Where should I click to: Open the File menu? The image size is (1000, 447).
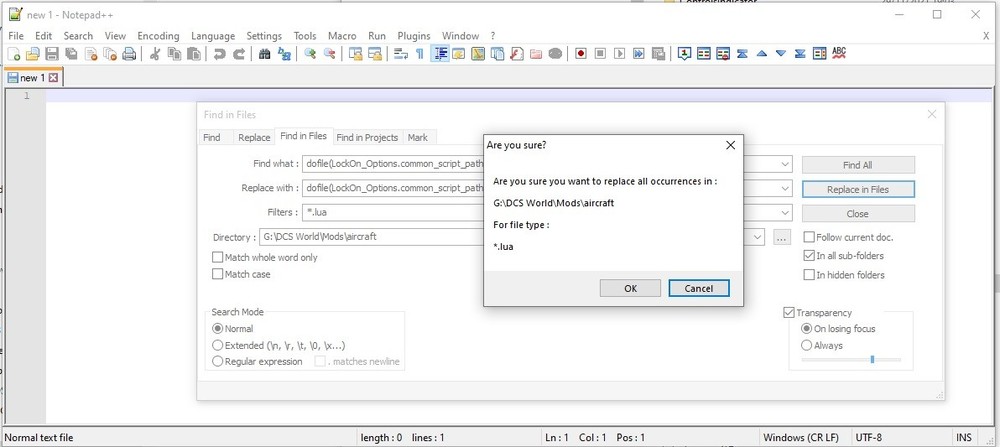(16, 36)
